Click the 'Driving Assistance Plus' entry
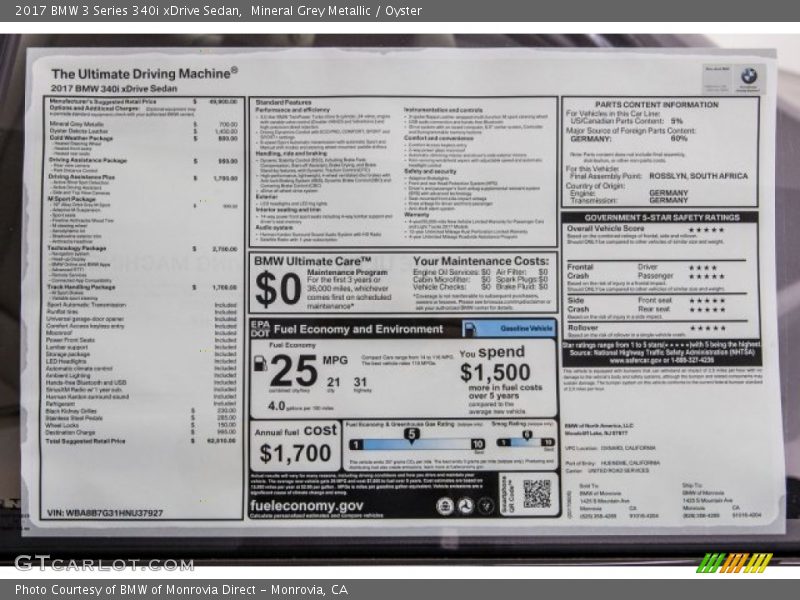Viewport: 800px width, 600px height. 143,178
